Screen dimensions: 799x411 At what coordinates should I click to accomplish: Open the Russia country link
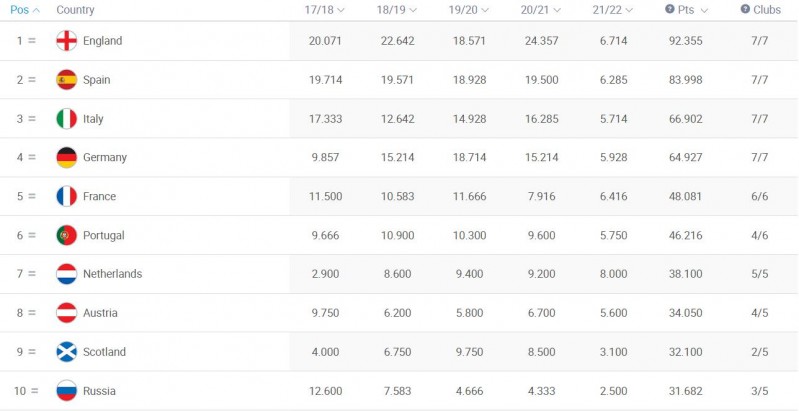(x=99, y=391)
